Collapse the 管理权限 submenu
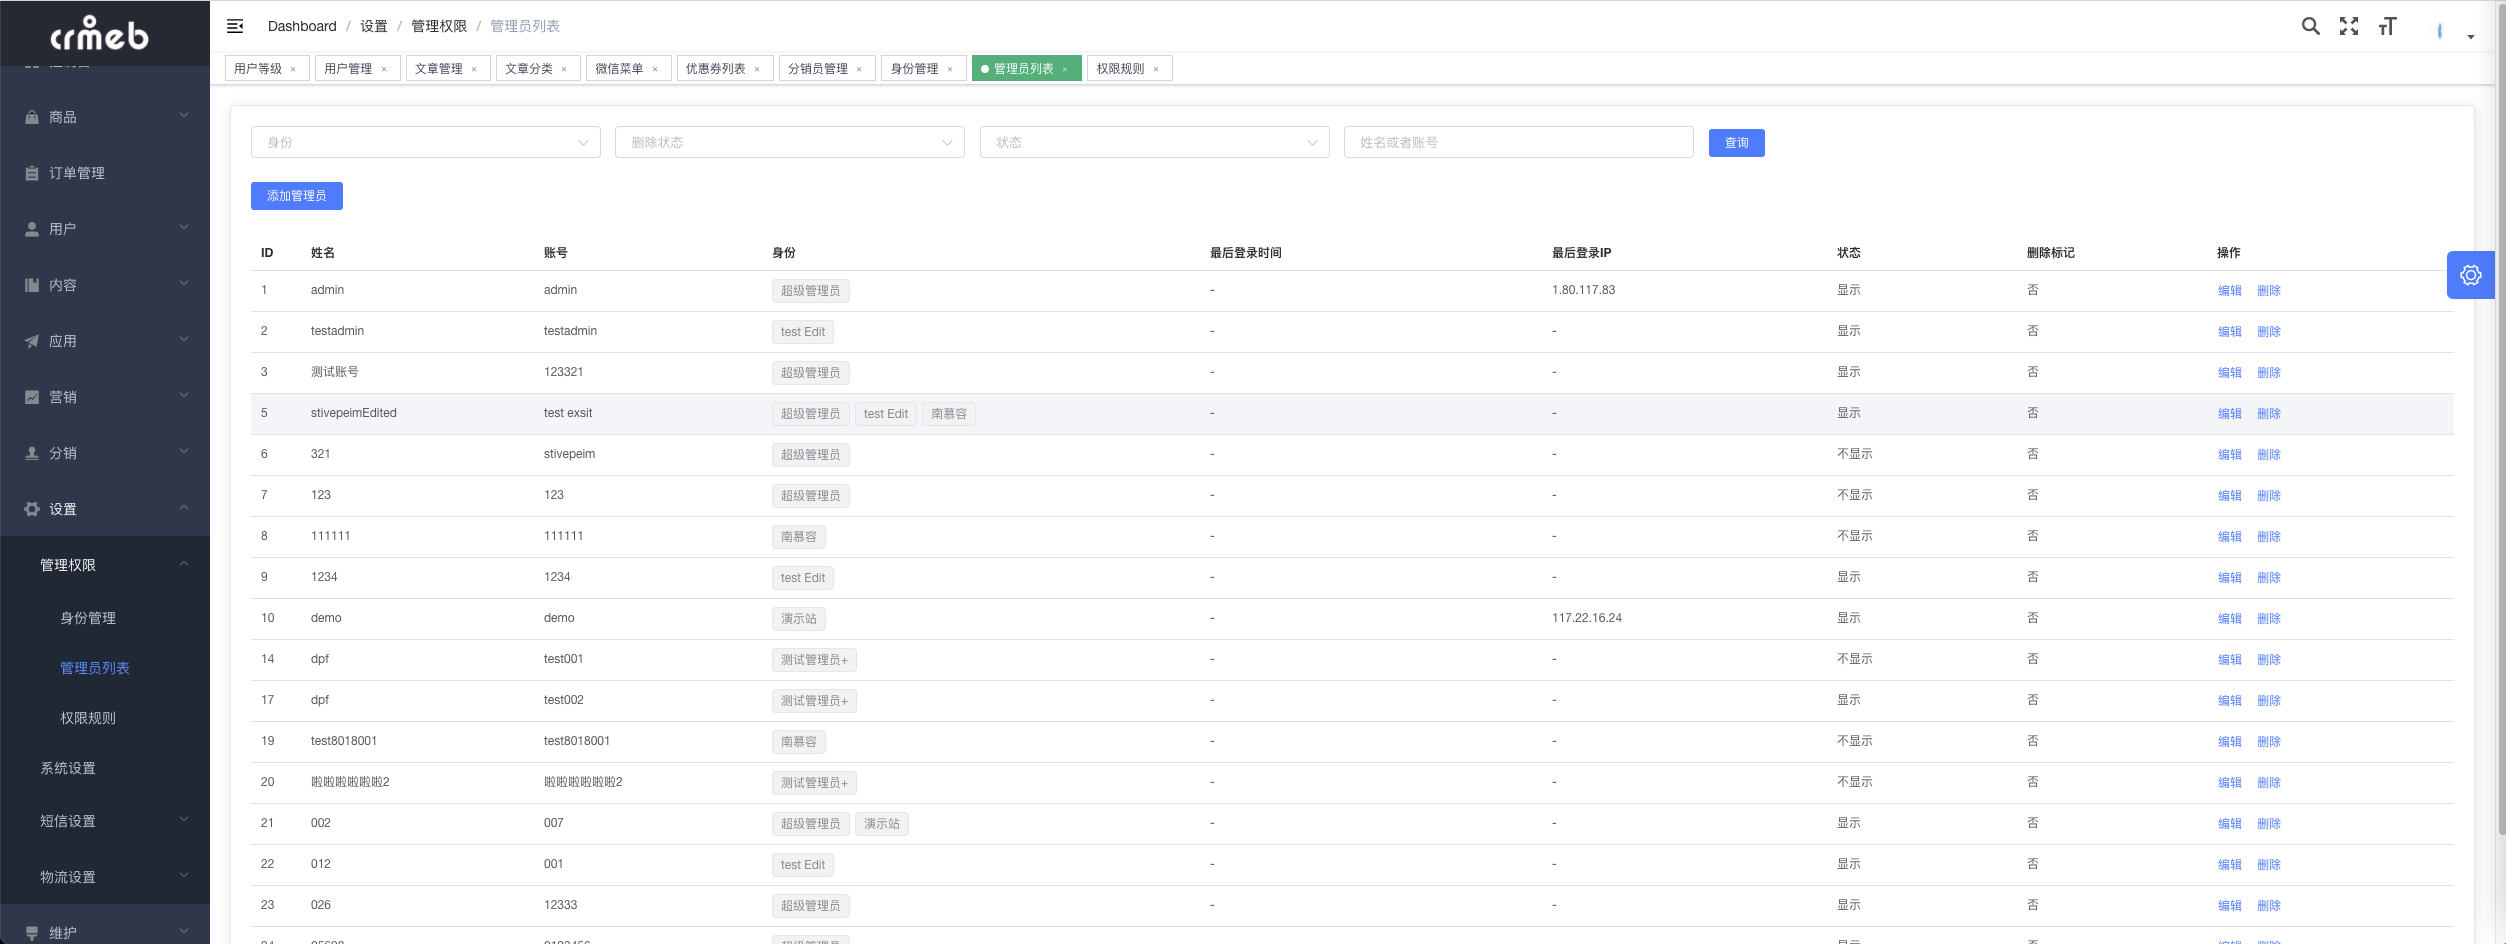 184,564
